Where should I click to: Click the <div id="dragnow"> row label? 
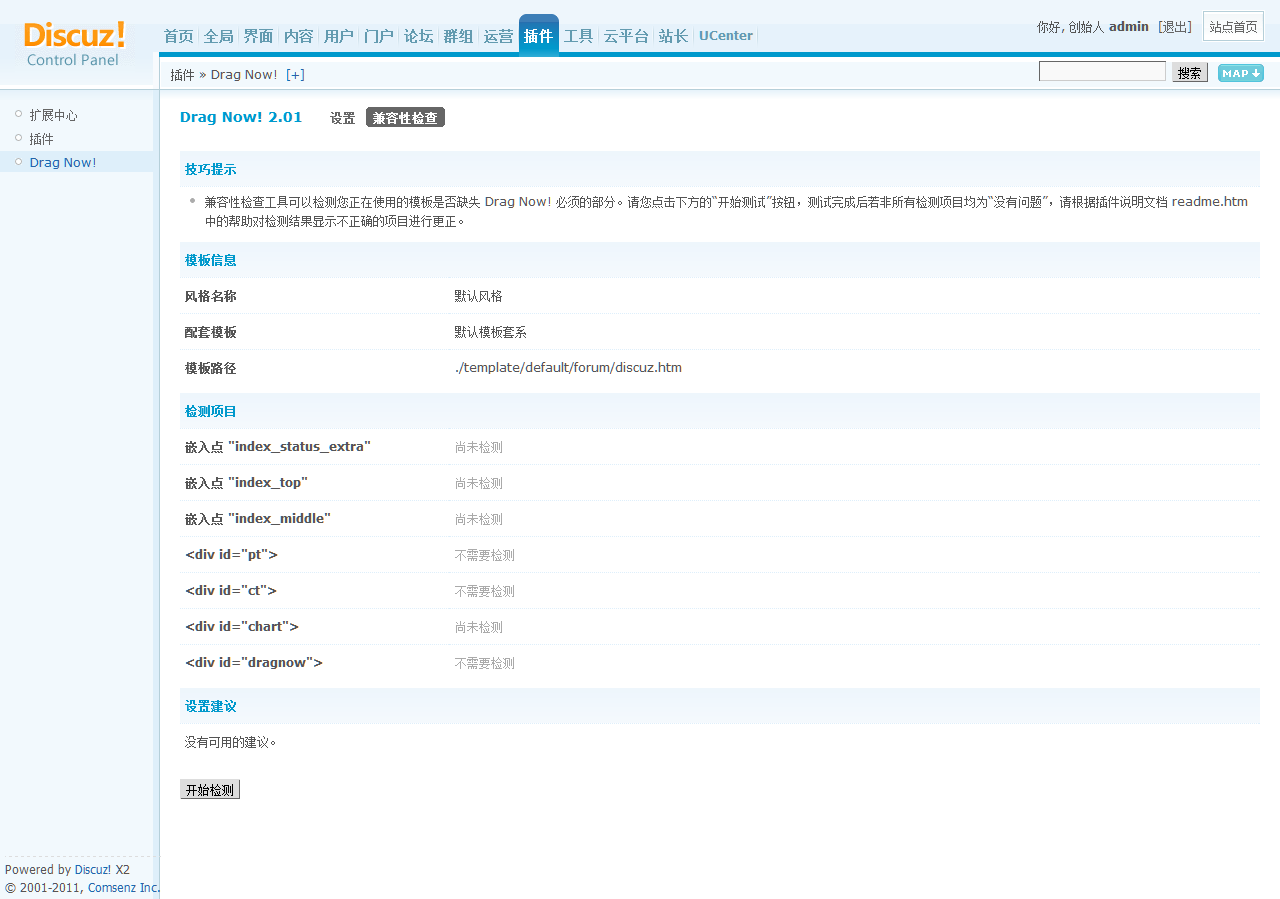tap(254, 663)
